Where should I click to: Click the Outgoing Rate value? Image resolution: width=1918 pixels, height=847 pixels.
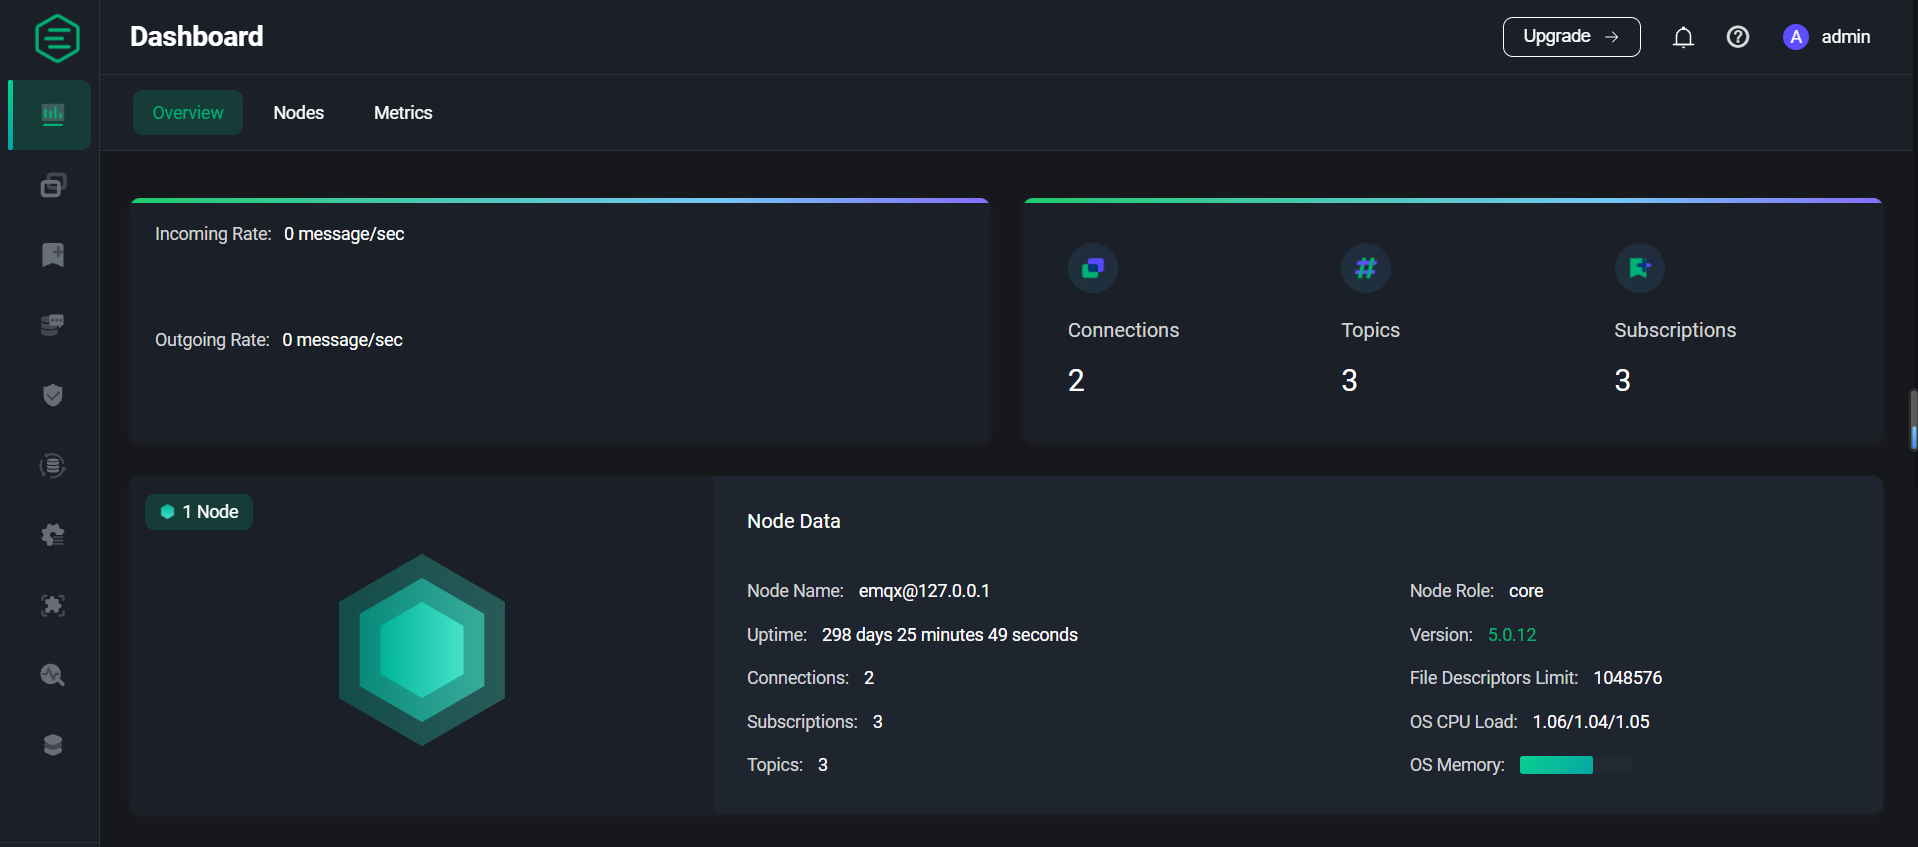point(342,340)
